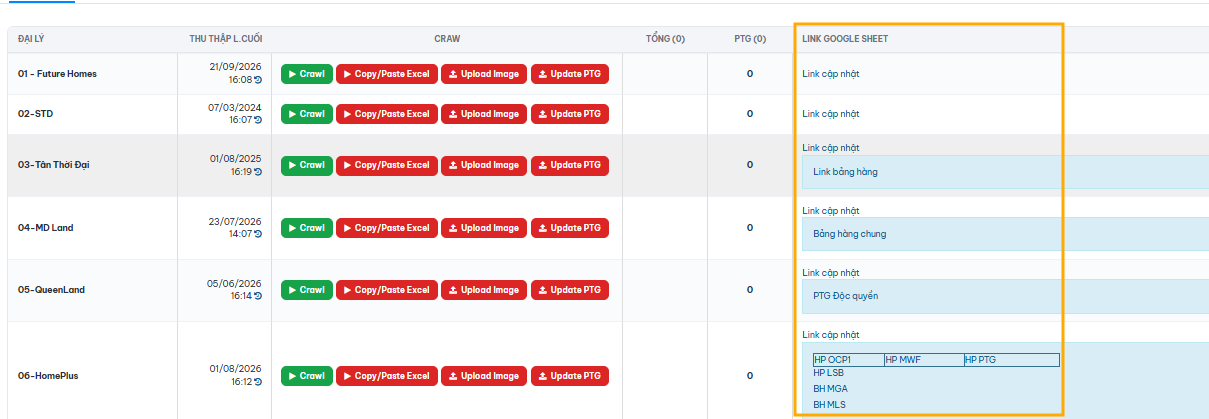Open Copy/Paste Excel for 02-STD
The height and width of the screenshot is (419, 1209).
coord(387,114)
